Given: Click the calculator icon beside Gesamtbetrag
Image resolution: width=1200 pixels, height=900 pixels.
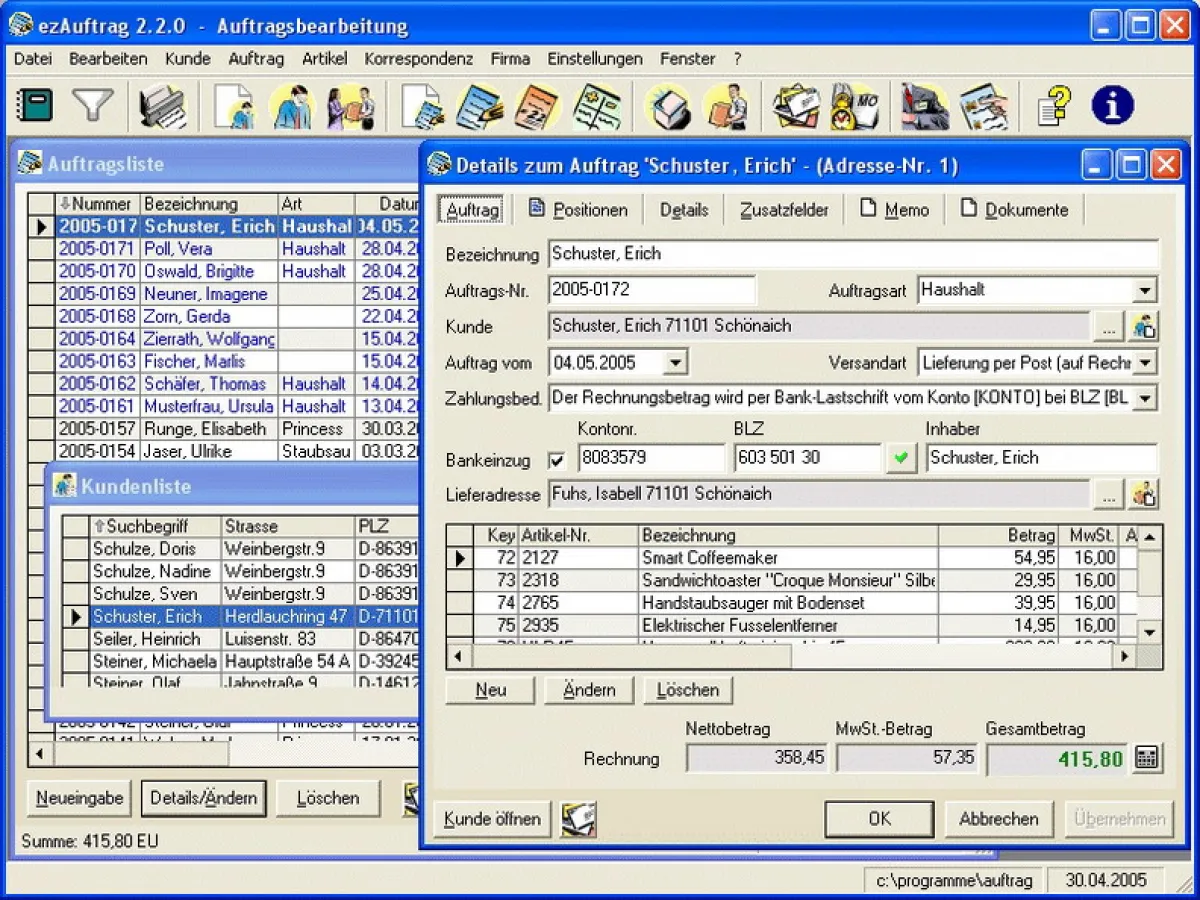Looking at the screenshot, I should [x=1147, y=758].
